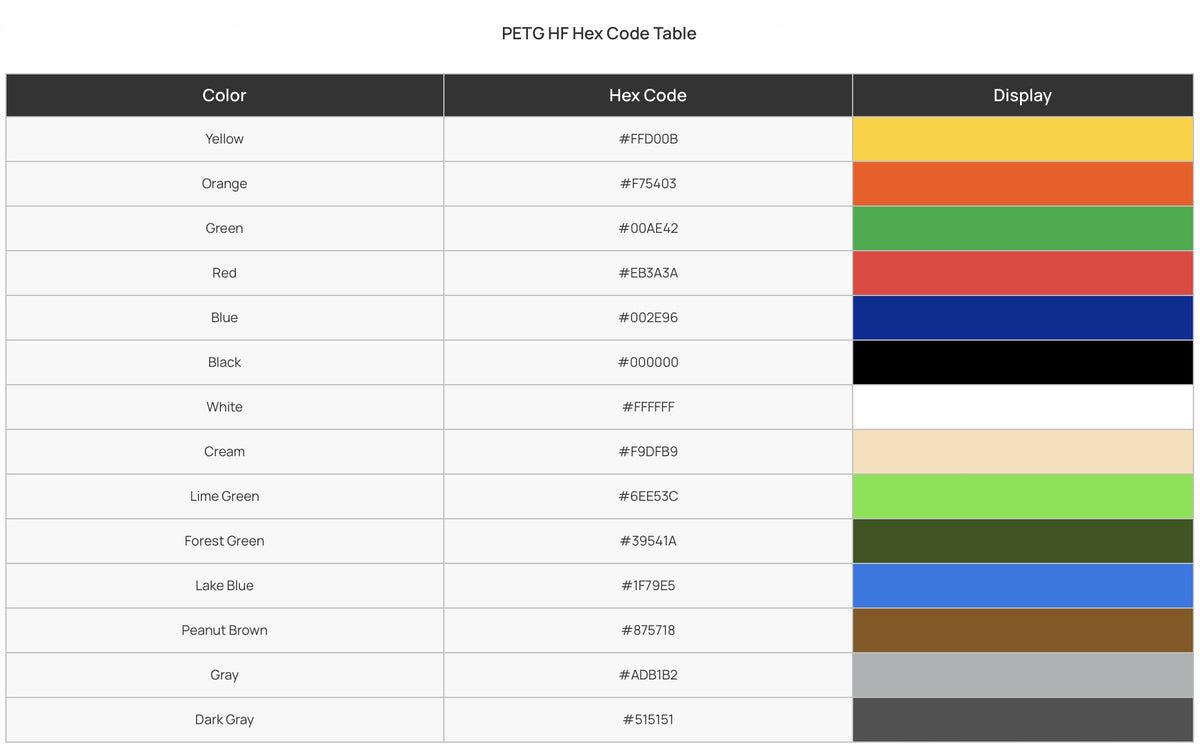Select the #ADB1B2 hex code cell
This screenshot has height=748, width=1200.
[x=648, y=675]
